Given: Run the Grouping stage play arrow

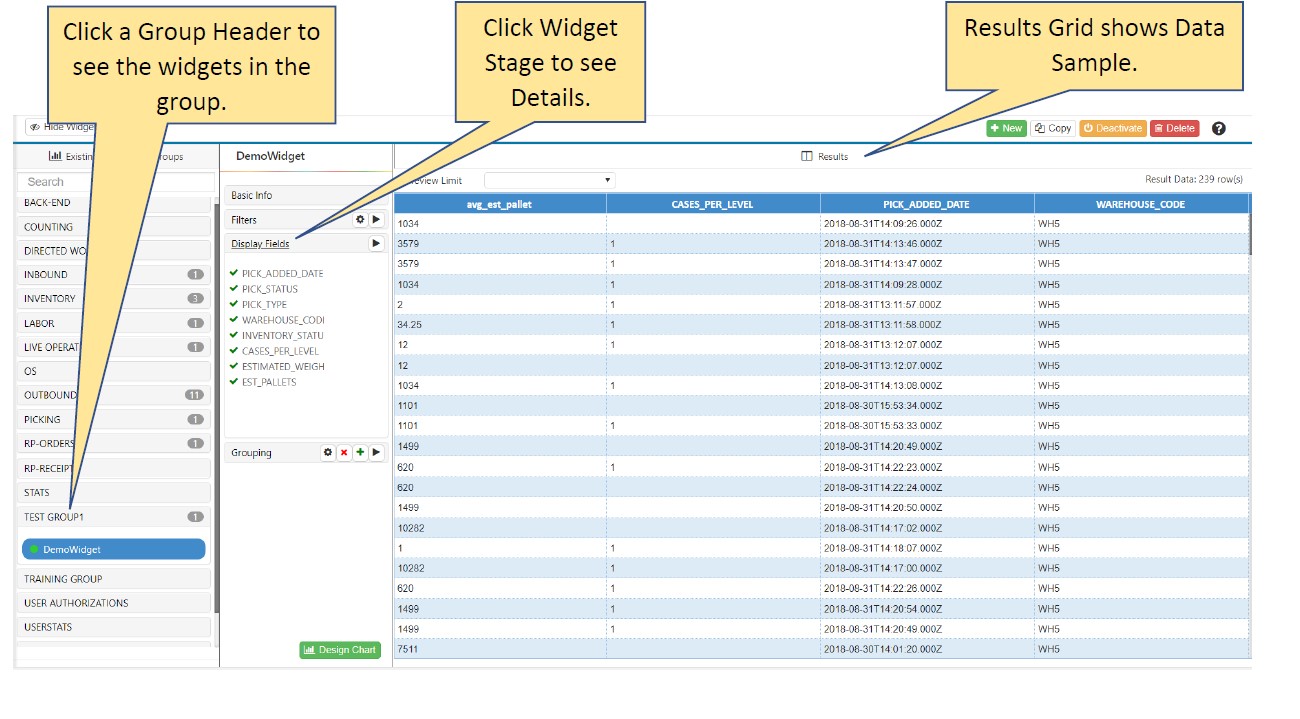Looking at the screenshot, I should (x=376, y=453).
